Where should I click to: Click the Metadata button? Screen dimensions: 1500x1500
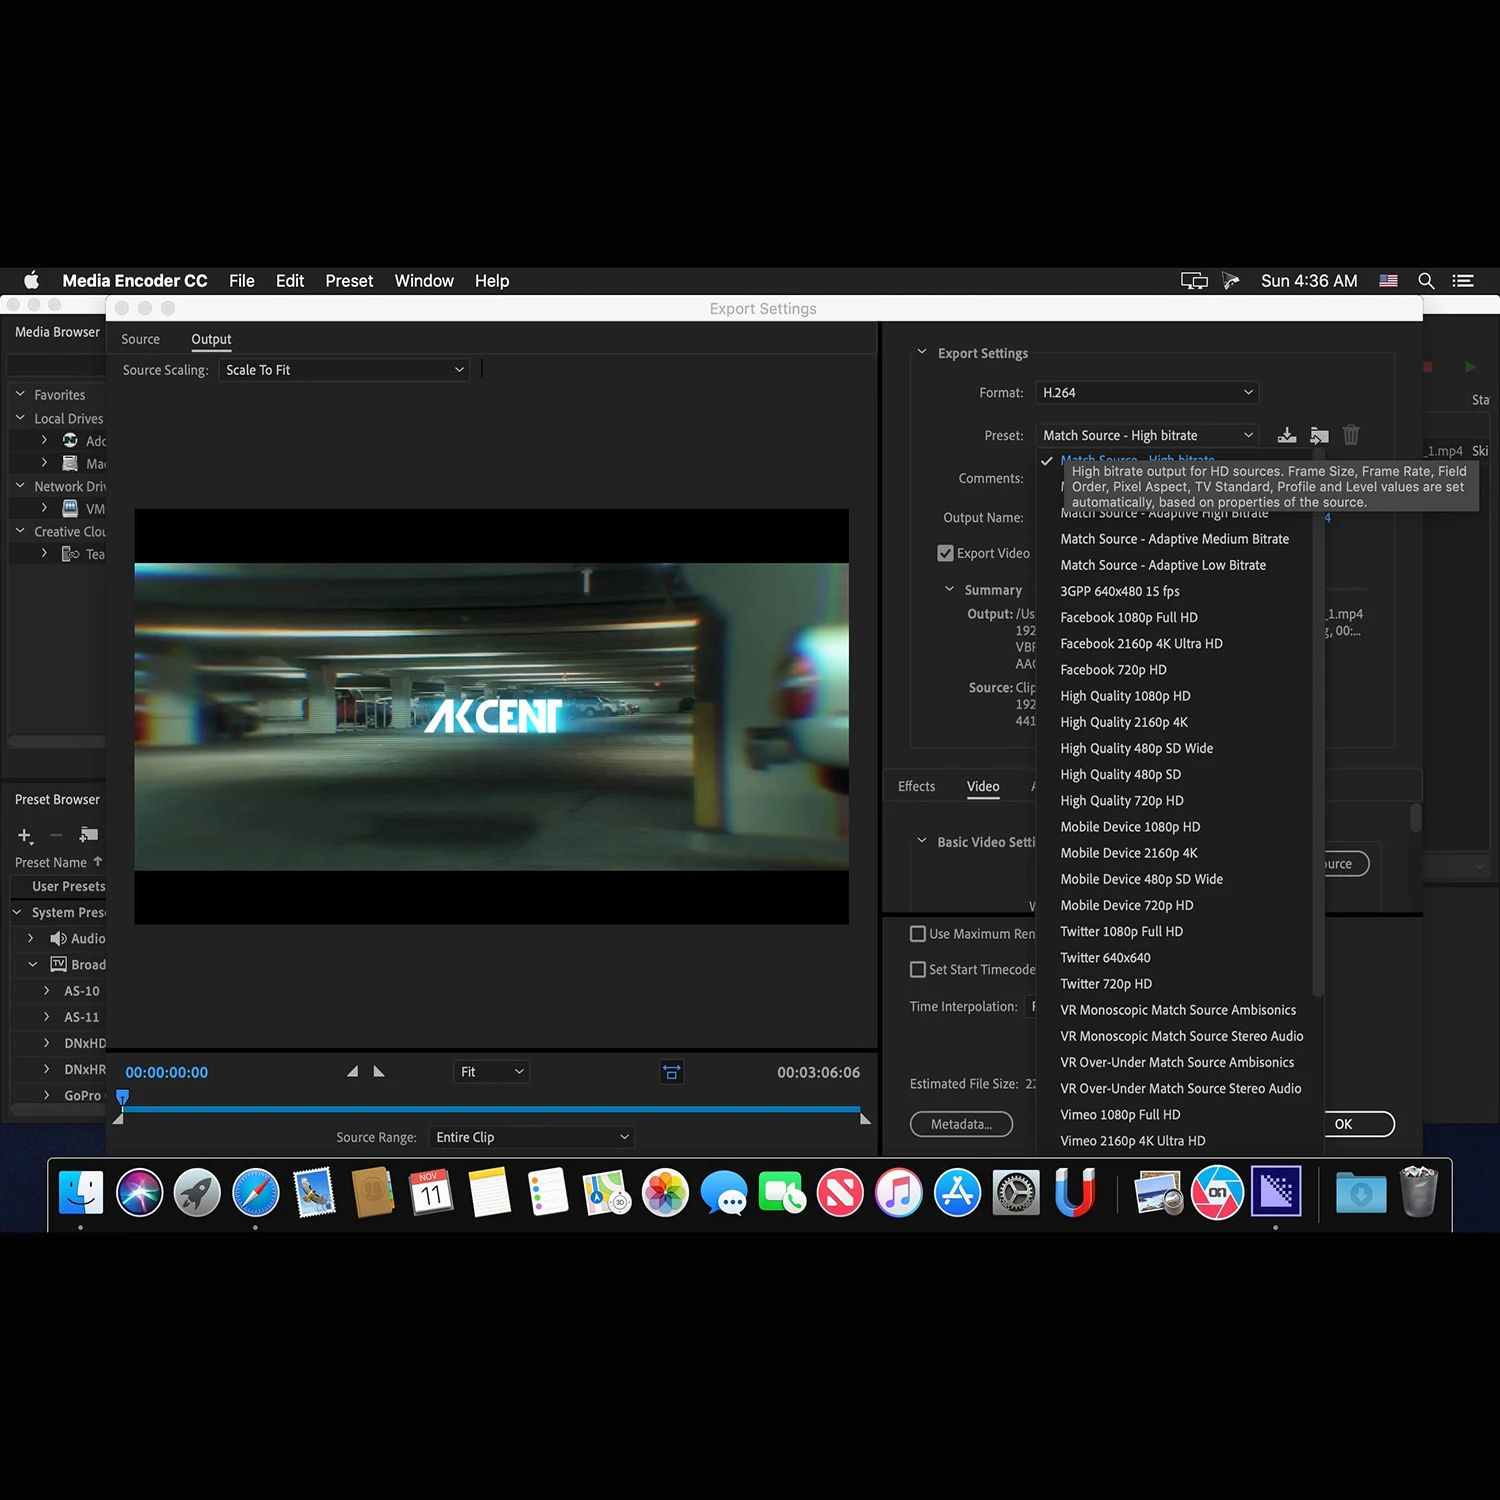961,1124
